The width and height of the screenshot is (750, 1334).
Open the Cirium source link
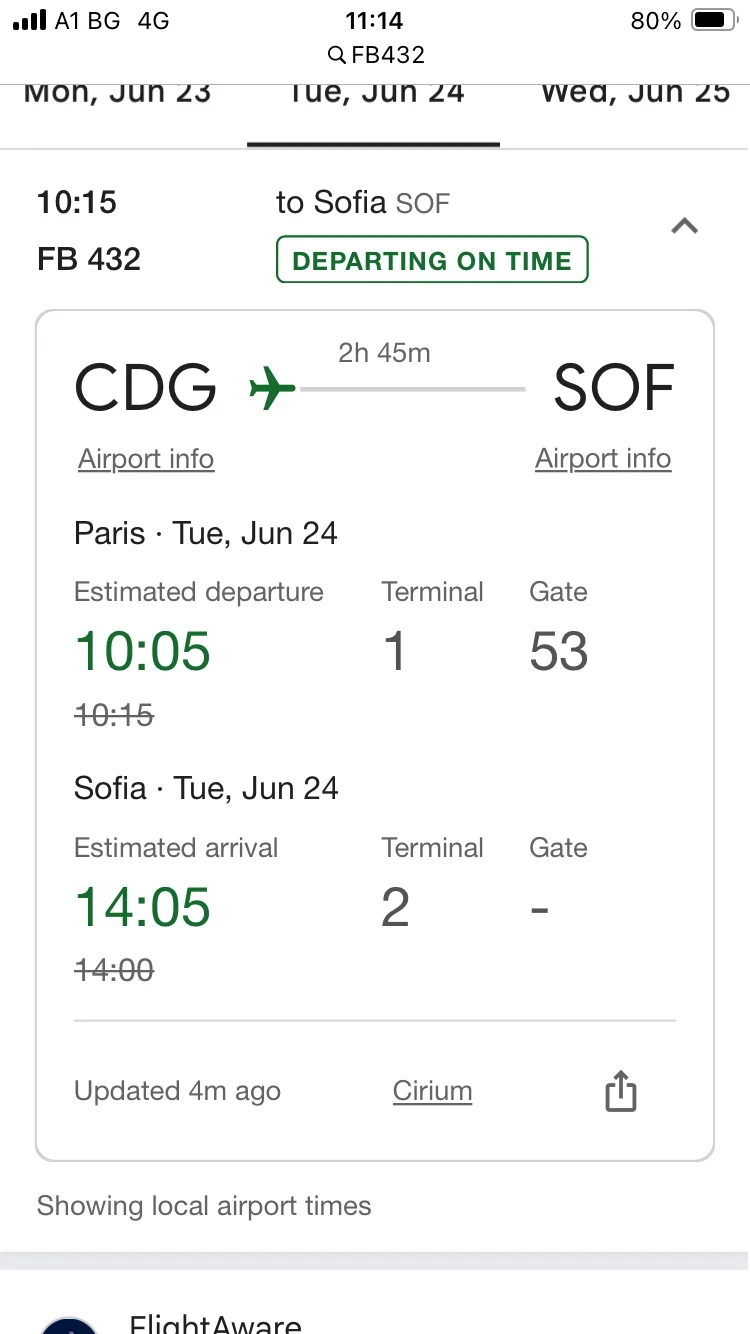click(x=432, y=1091)
